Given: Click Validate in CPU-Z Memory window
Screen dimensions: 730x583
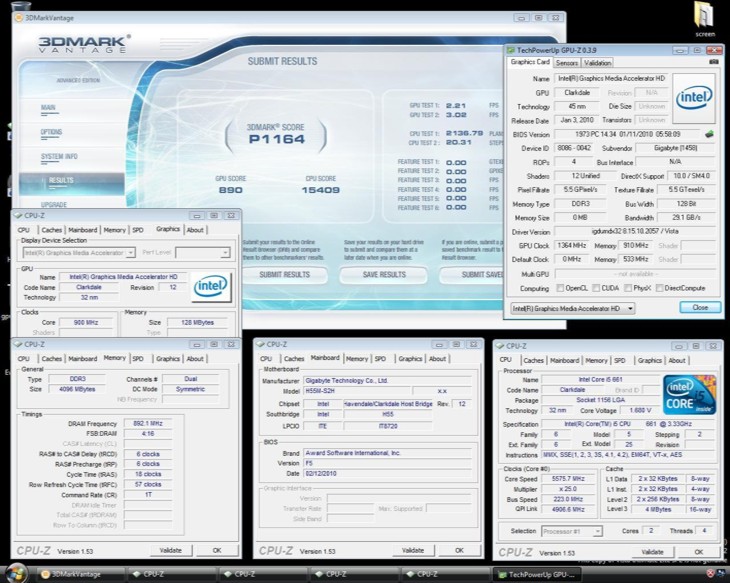Looking at the screenshot, I should coord(171,550).
